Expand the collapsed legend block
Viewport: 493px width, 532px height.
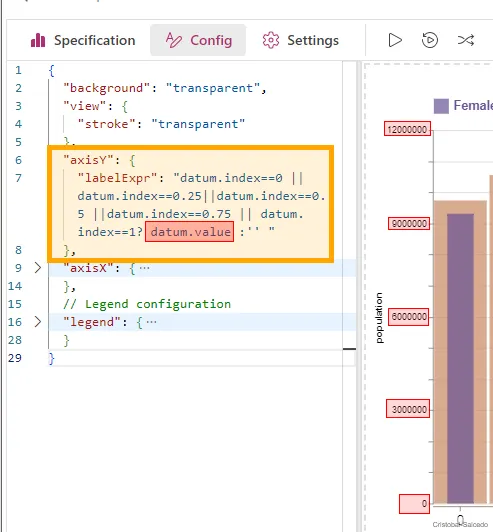pyautogui.click(x=38, y=322)
